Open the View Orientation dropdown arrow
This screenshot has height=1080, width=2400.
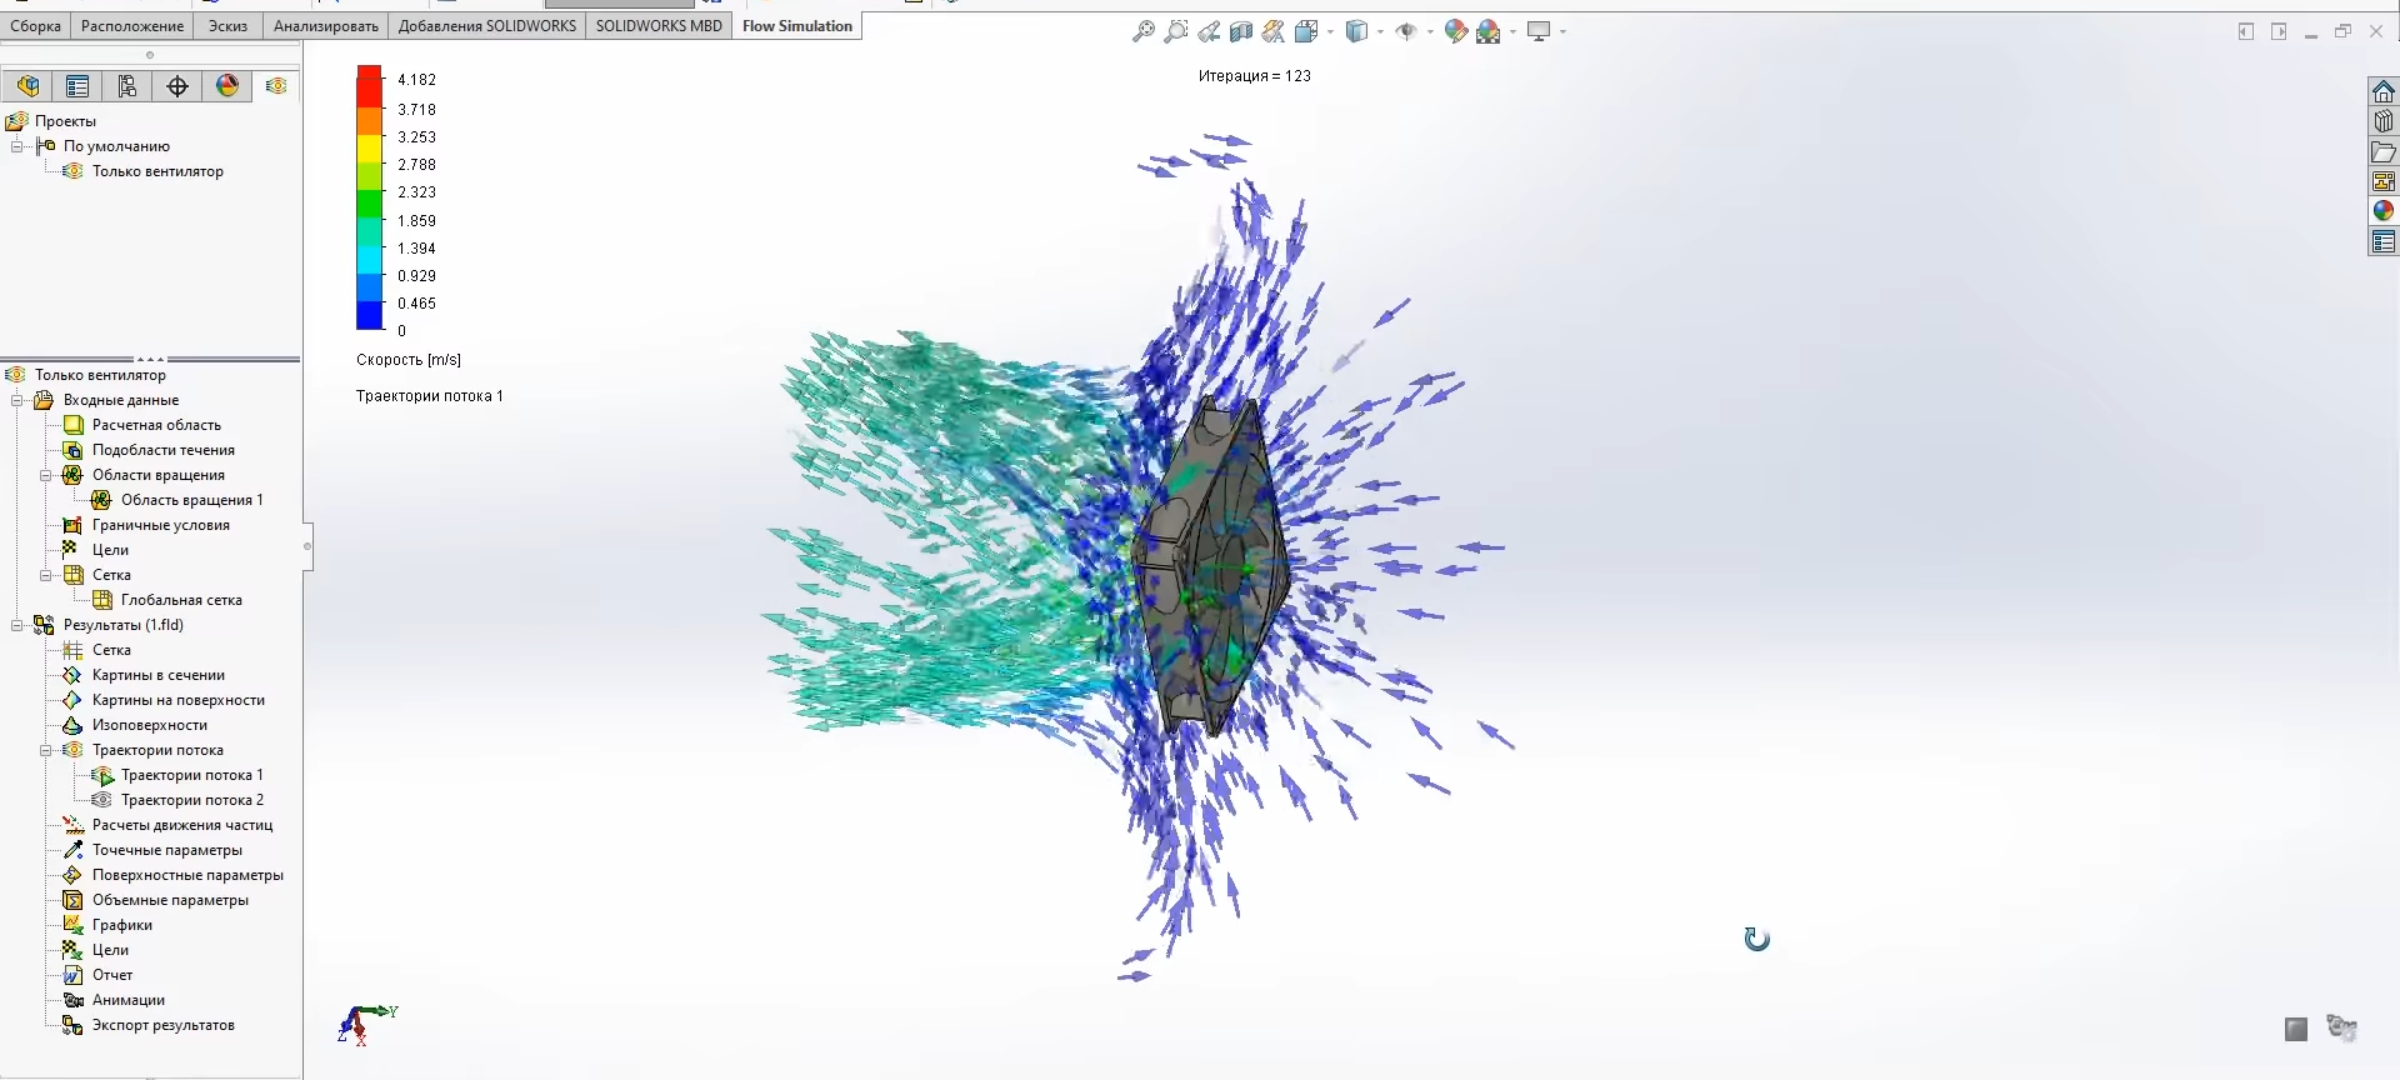point(1330,32)
